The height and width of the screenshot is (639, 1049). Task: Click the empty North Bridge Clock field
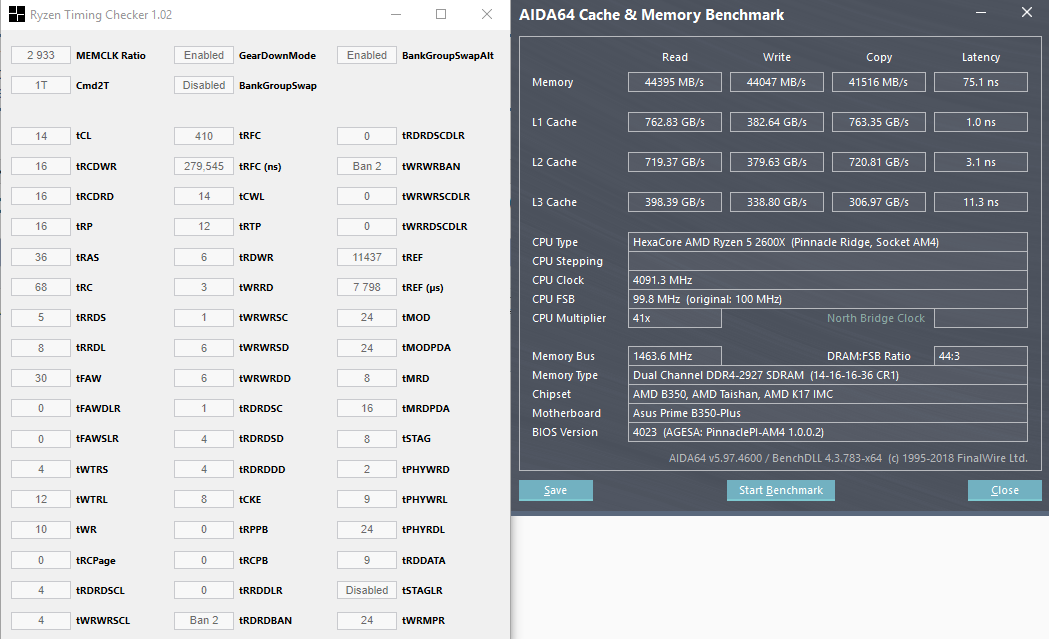(x=981, y=318)
